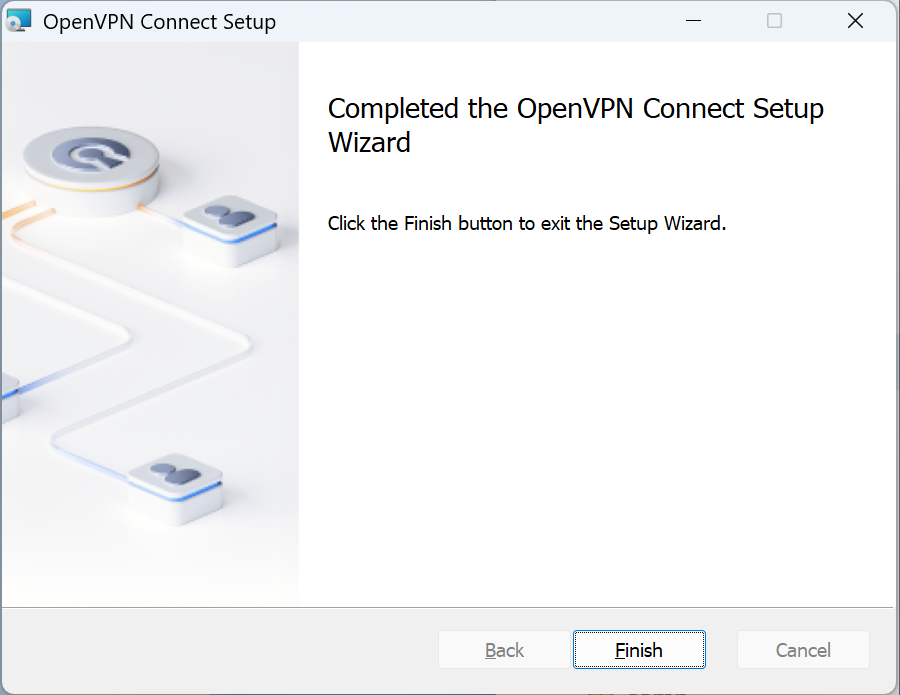Click the OpenVPN Connect title bar icon

[x=19, y=21]
